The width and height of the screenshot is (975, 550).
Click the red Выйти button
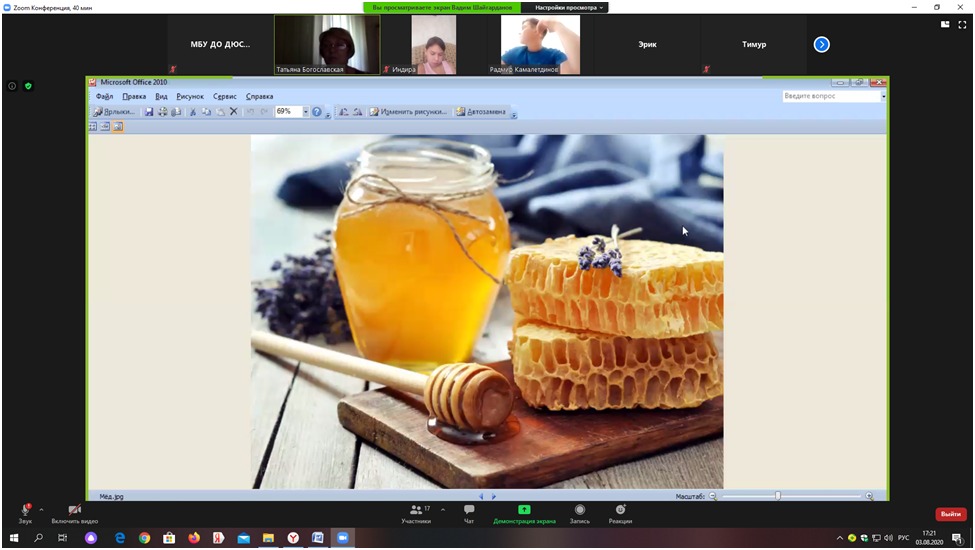coord(950,514)
